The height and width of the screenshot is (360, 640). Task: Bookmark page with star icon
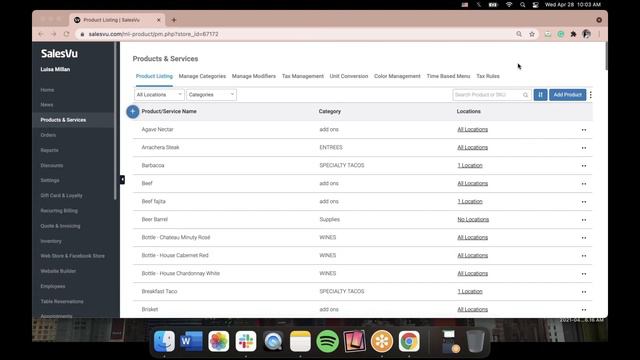coord(532,34)
